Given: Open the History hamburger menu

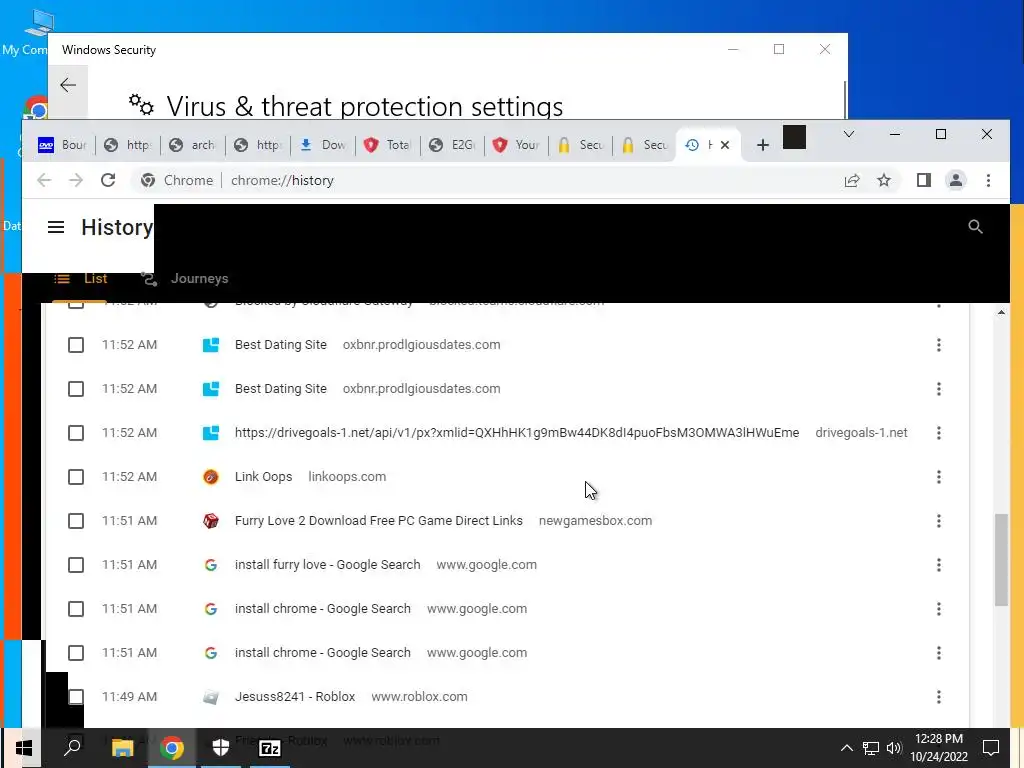Looking at the screenshot, I should point(56,227).
